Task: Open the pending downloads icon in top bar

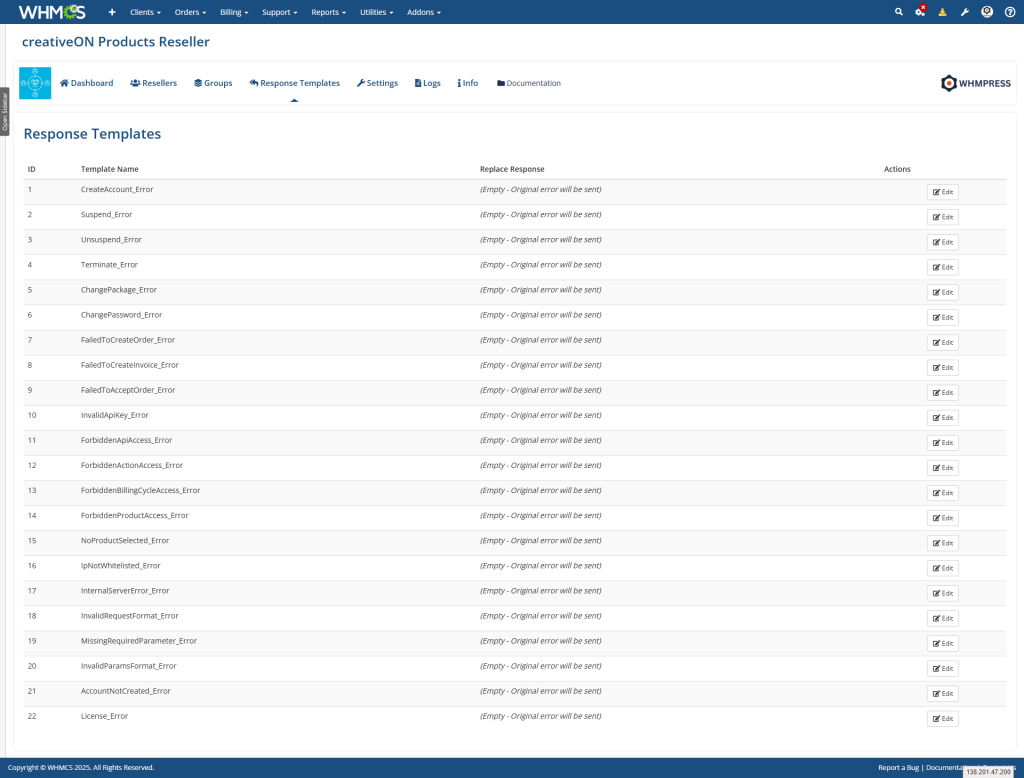Action: coord(942,11)
